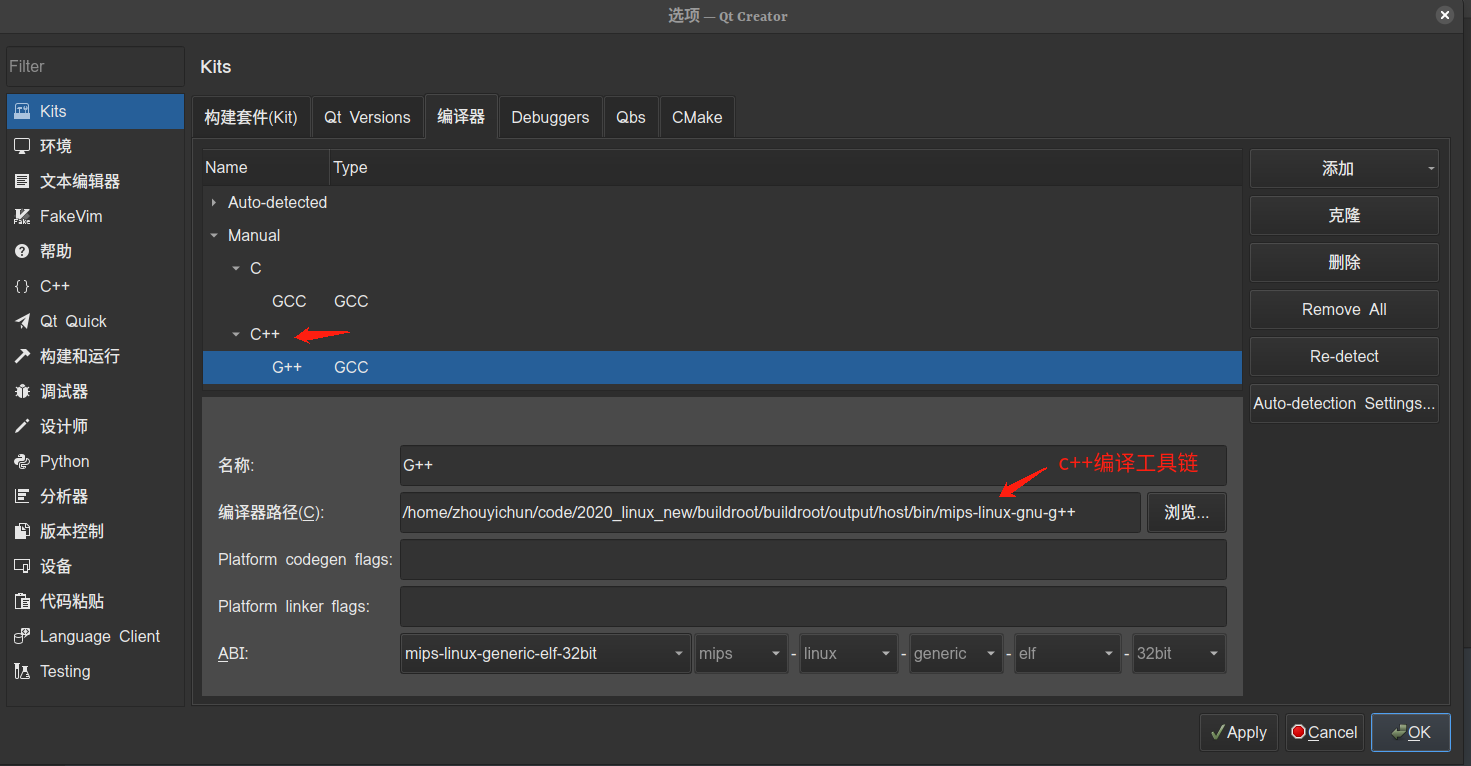Open Auto-detection Settings
Screen dimensions: 1471x766
pyautogui.click(x=1344, y=404)
